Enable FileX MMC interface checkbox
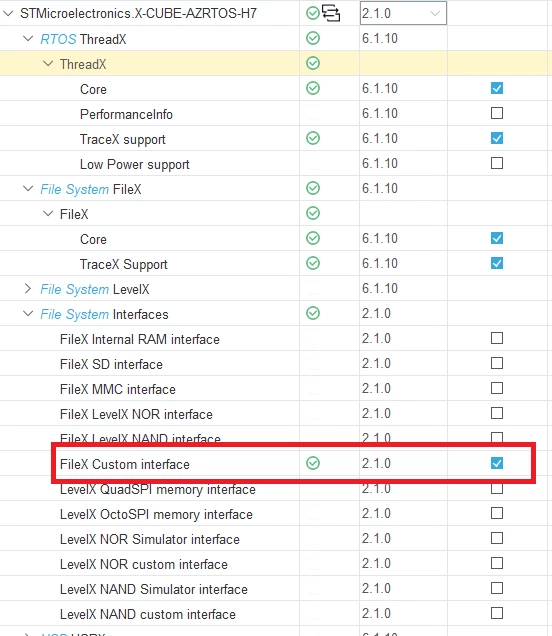 [x=497, y=388]
